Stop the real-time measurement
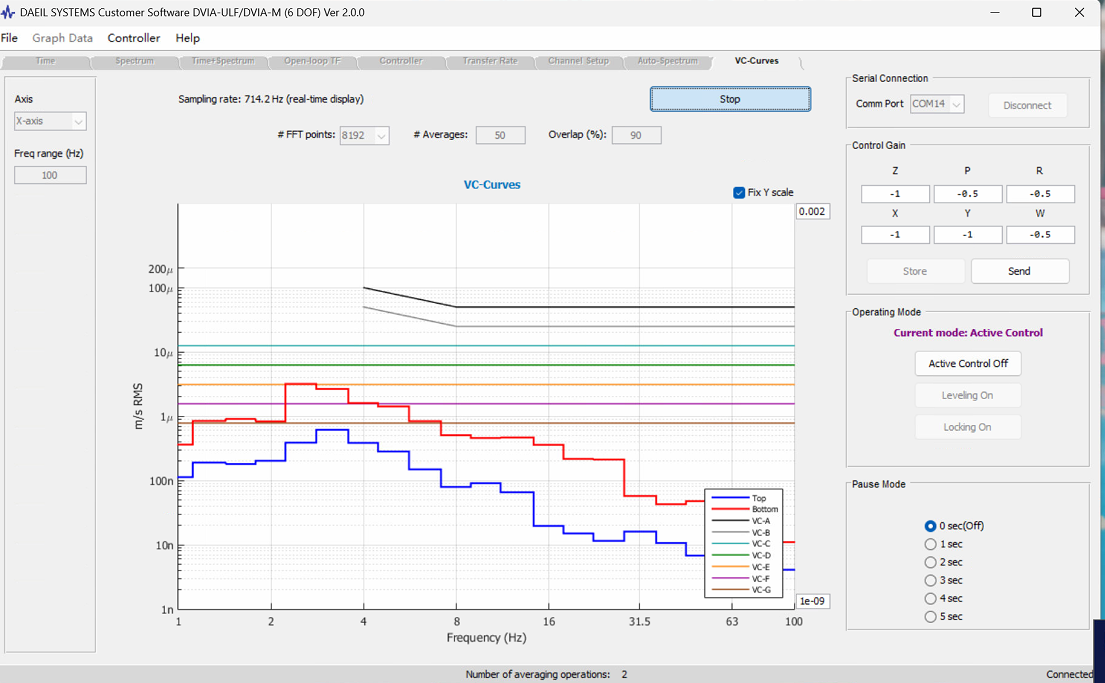The image size is (1105, 683). (x=730, y=99)
